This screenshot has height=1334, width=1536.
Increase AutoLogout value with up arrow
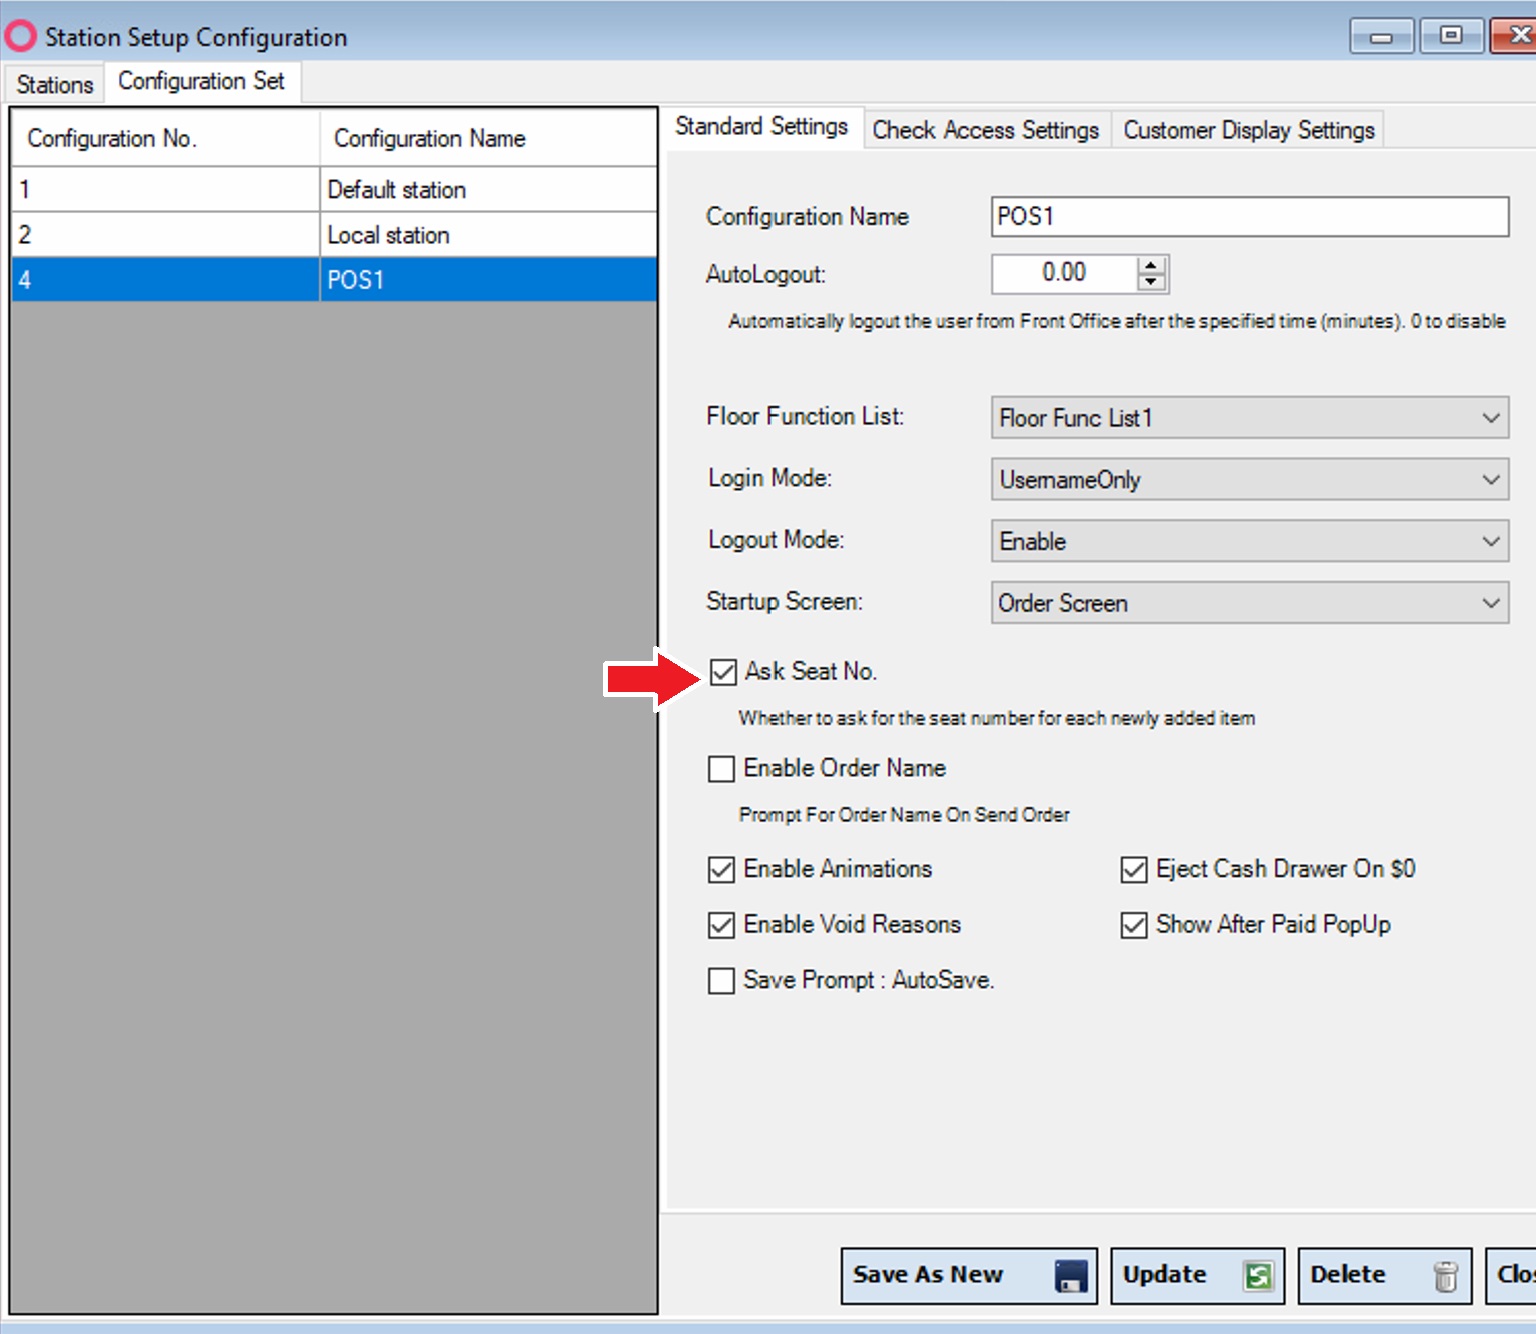point(1152,266)
